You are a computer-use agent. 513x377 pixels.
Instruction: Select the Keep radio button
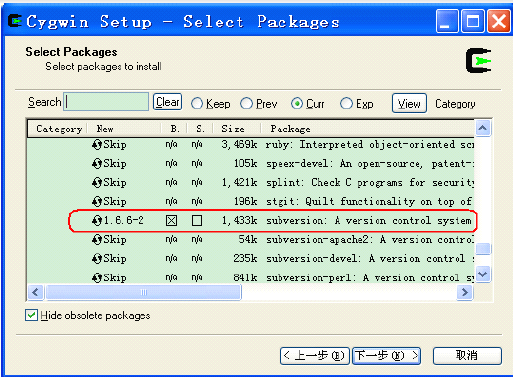coord(197,104)
